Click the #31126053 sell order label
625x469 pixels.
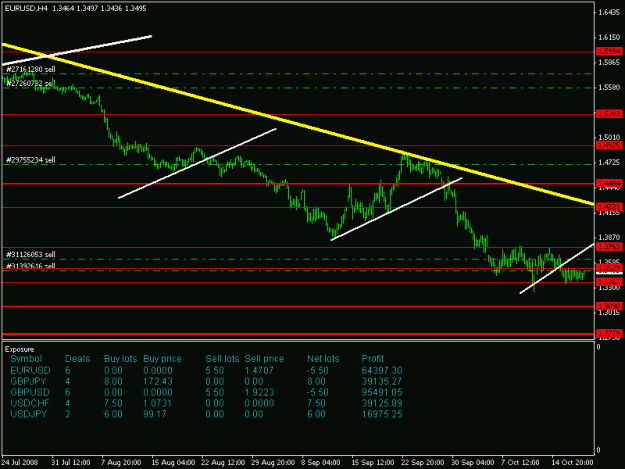click(x=31, y=254)
